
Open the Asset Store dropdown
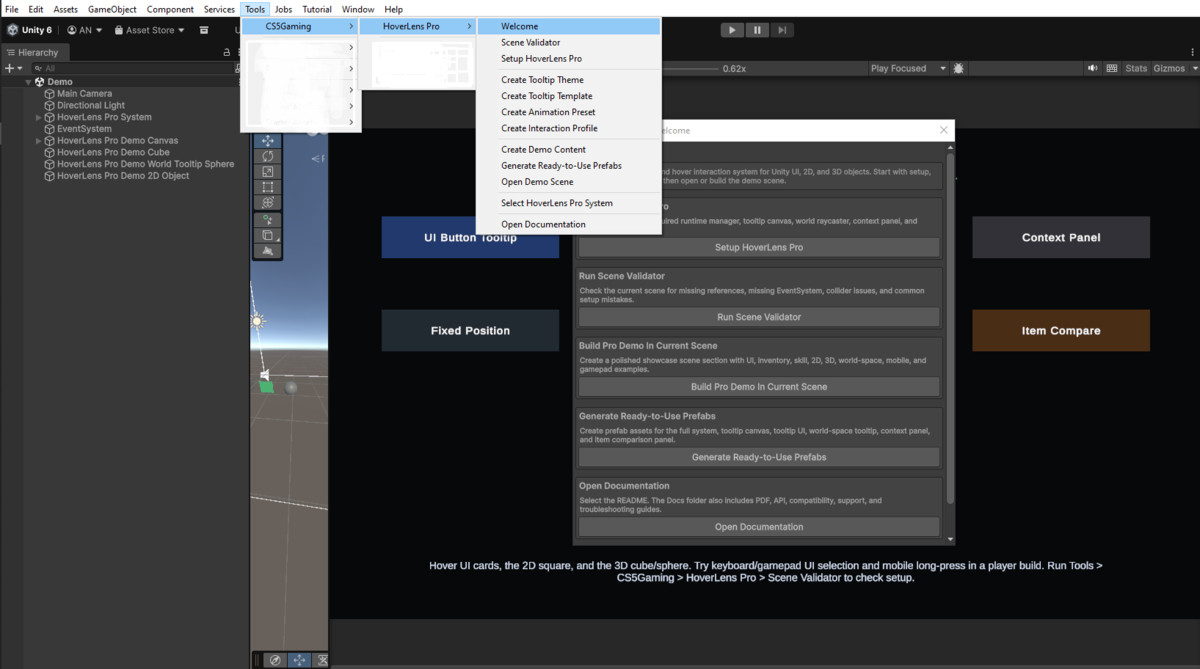(x=151, y=30)
